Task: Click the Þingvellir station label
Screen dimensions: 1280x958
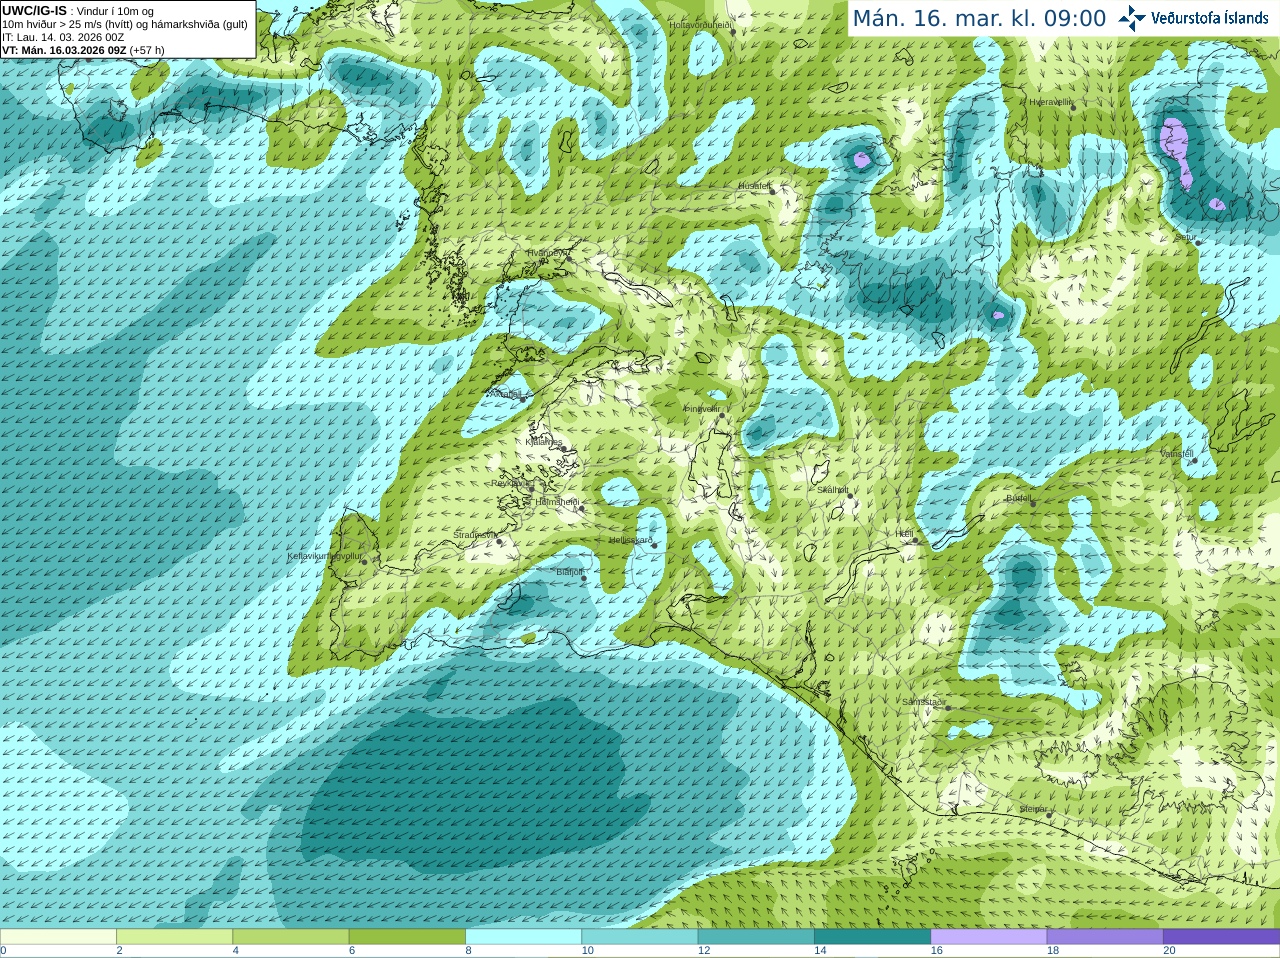Action: coord(702,409)
